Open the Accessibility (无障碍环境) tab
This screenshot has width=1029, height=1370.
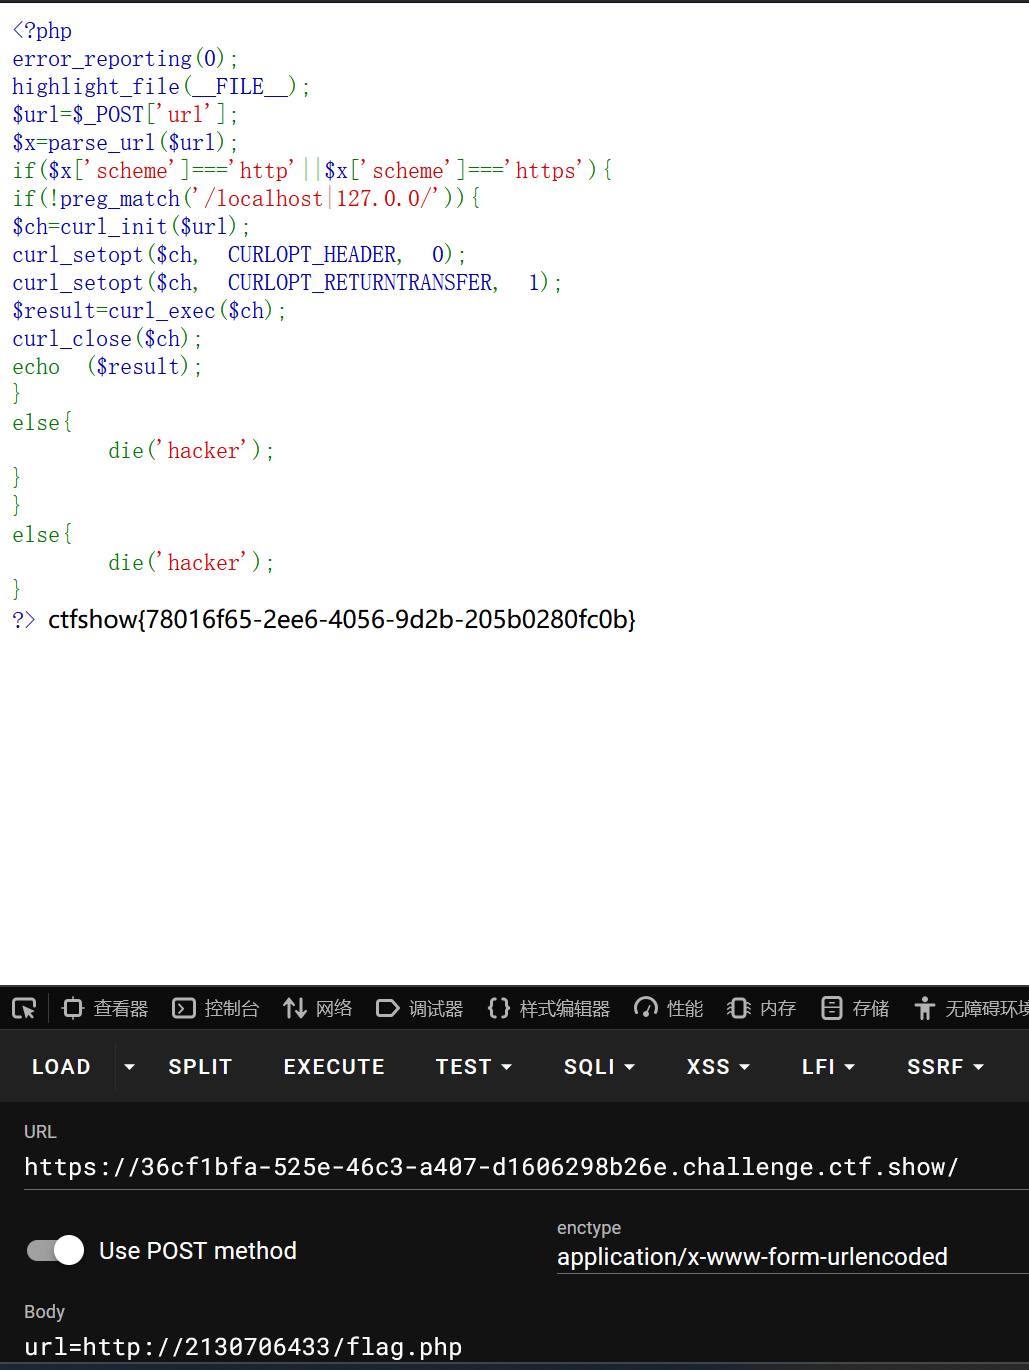pos(972,1008)
